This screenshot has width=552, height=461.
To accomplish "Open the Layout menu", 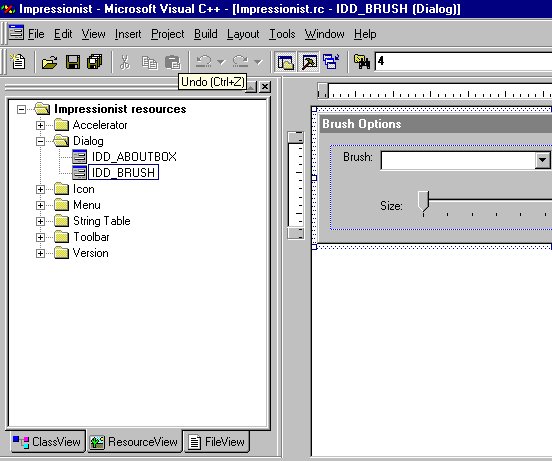I will pyautogui.click(x=243, y=34).
